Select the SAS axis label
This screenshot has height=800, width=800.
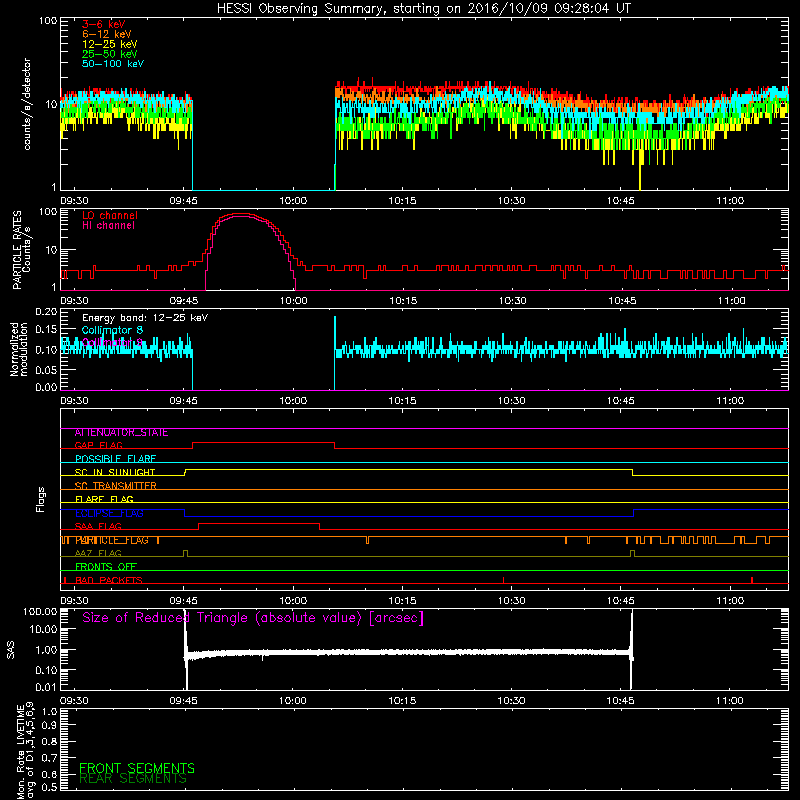point(11,650)
